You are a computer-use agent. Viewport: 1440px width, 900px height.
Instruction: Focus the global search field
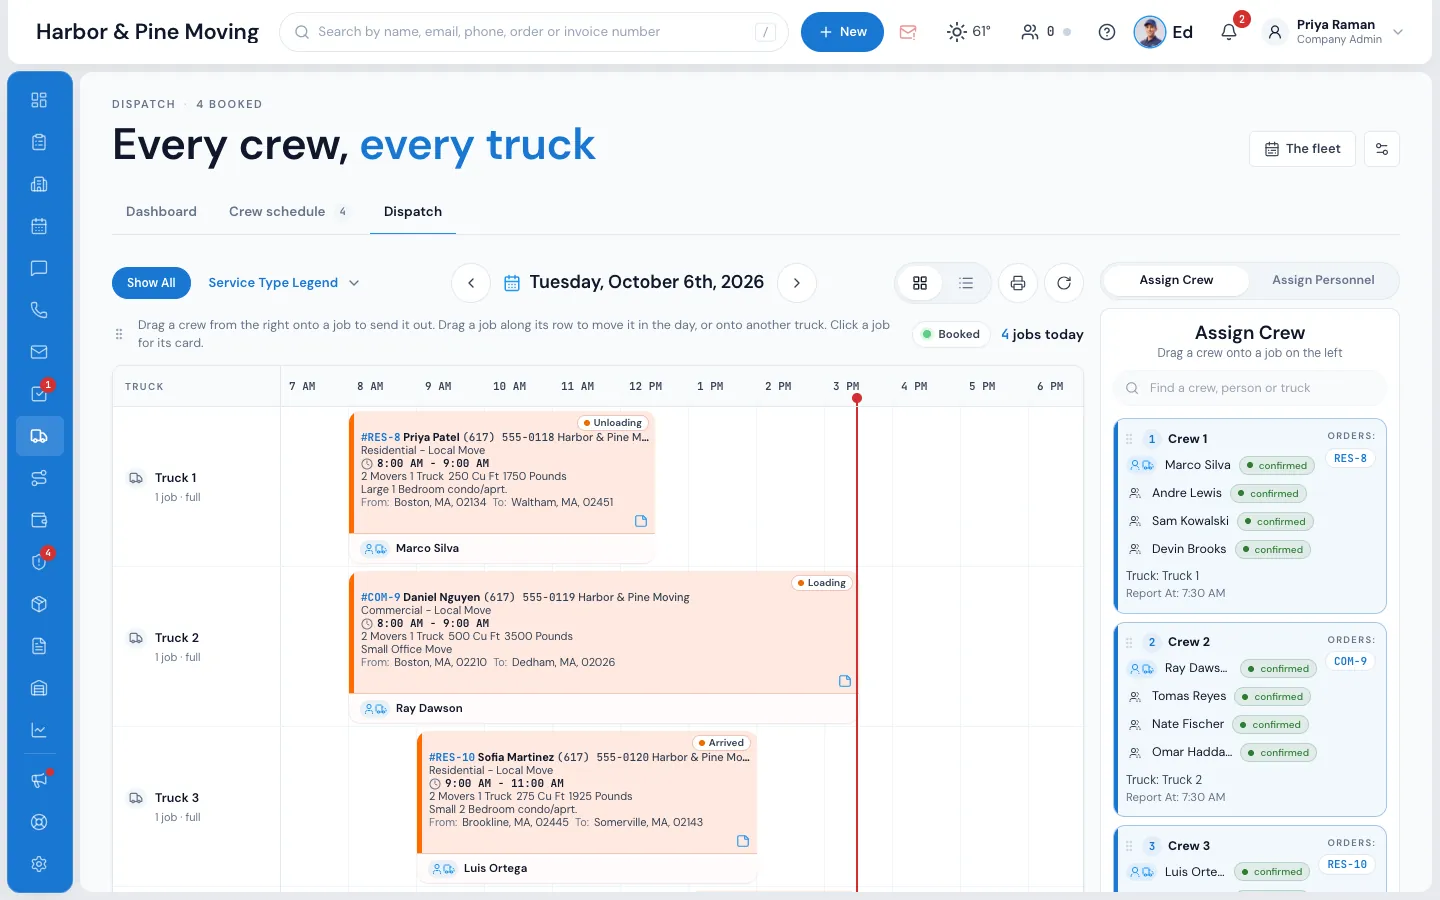coord(534,32)
